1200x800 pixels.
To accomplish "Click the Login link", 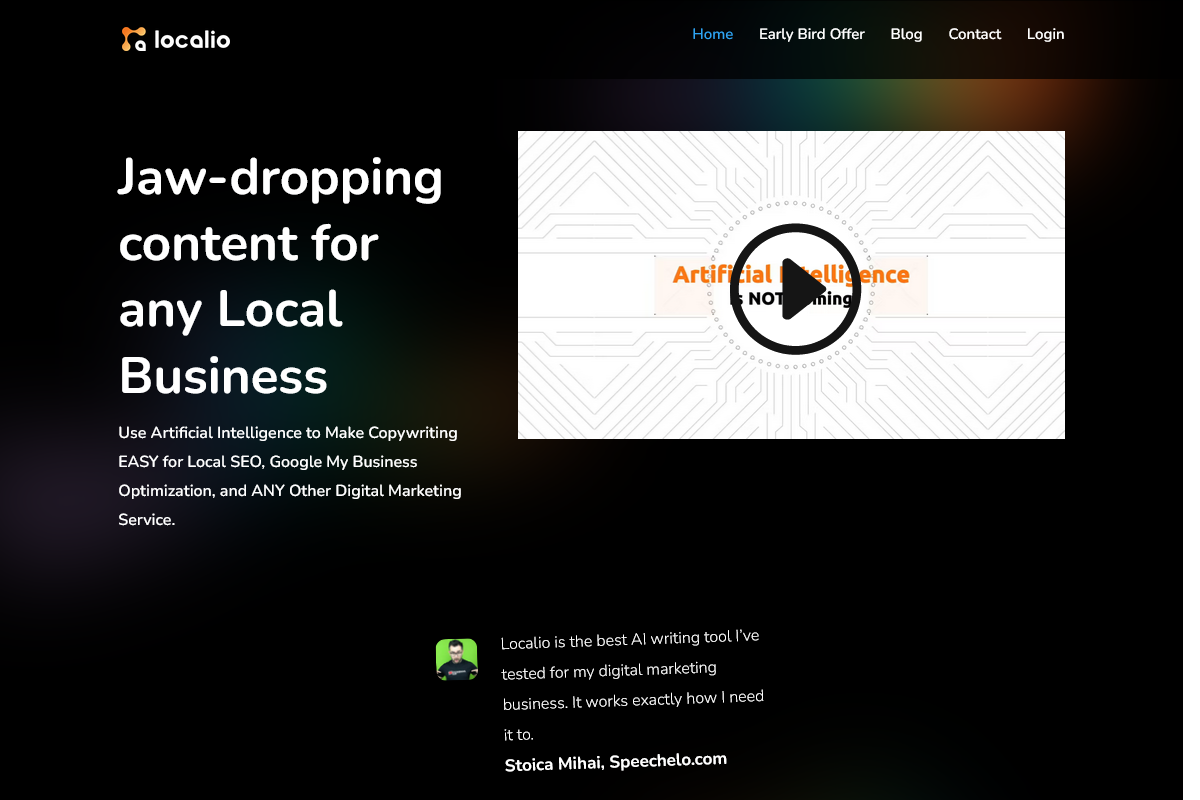I will [x=1045, y=34].
